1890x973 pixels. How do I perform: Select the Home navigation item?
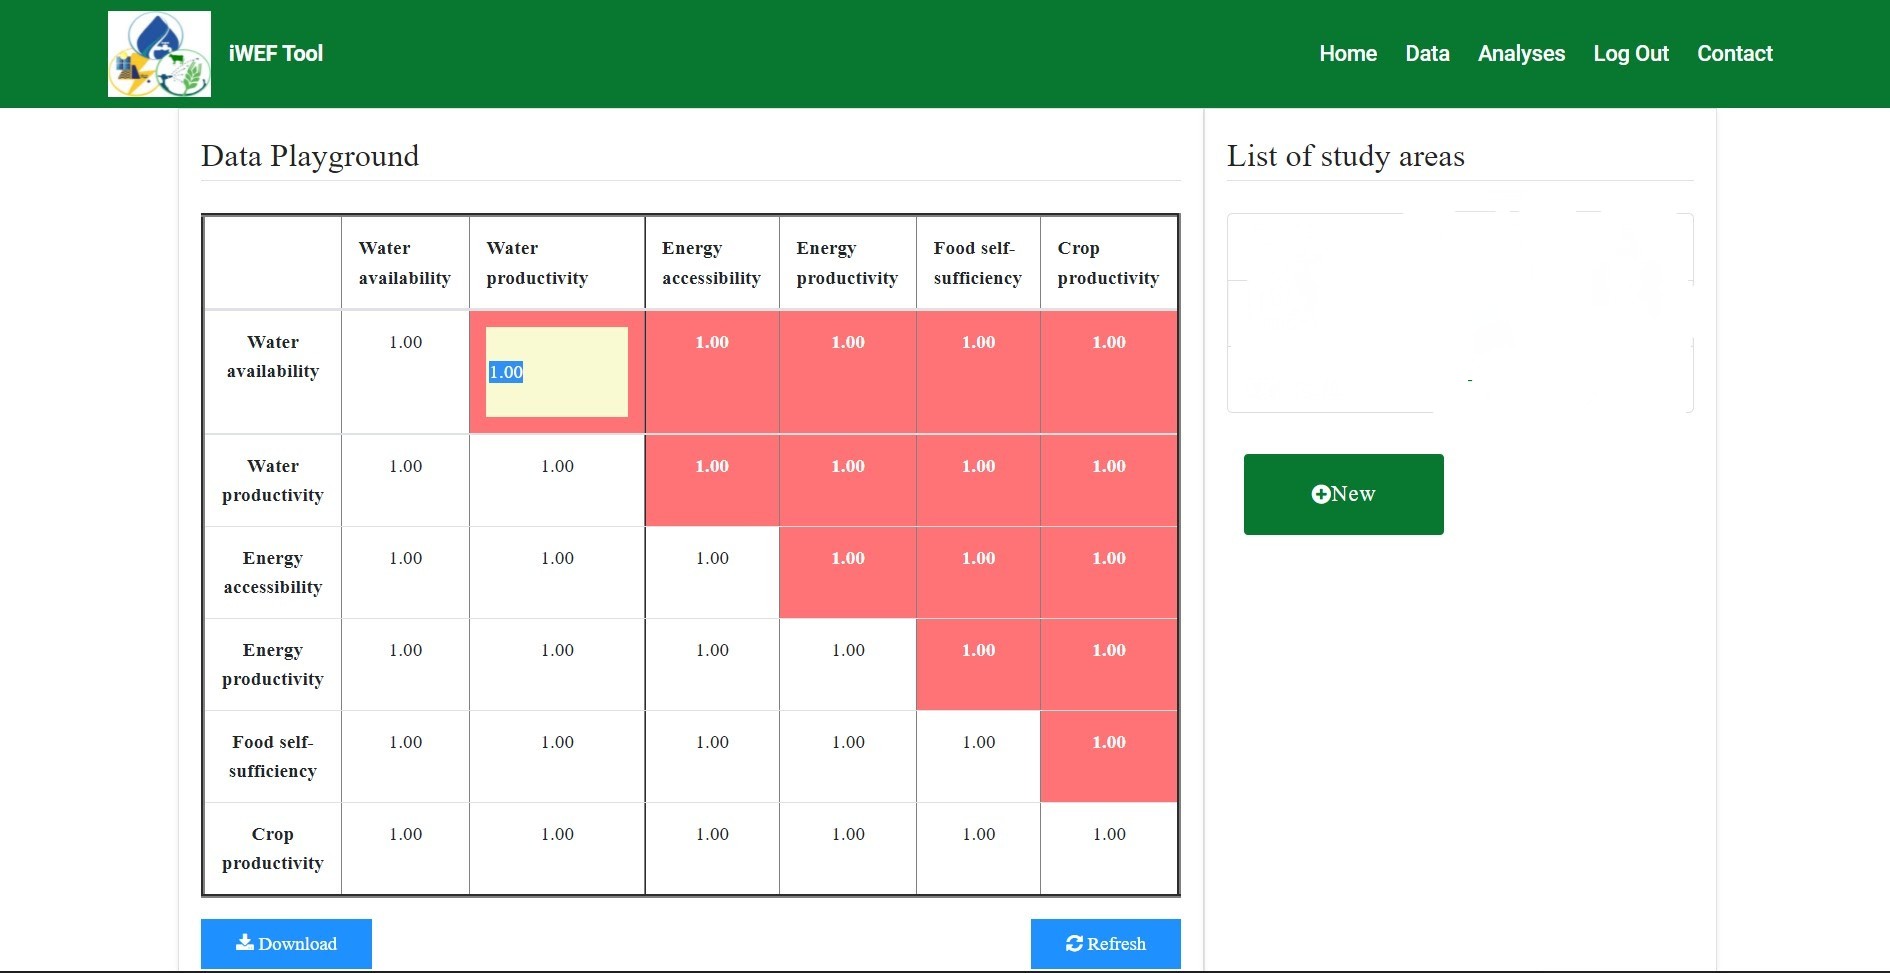point(1347,53)
